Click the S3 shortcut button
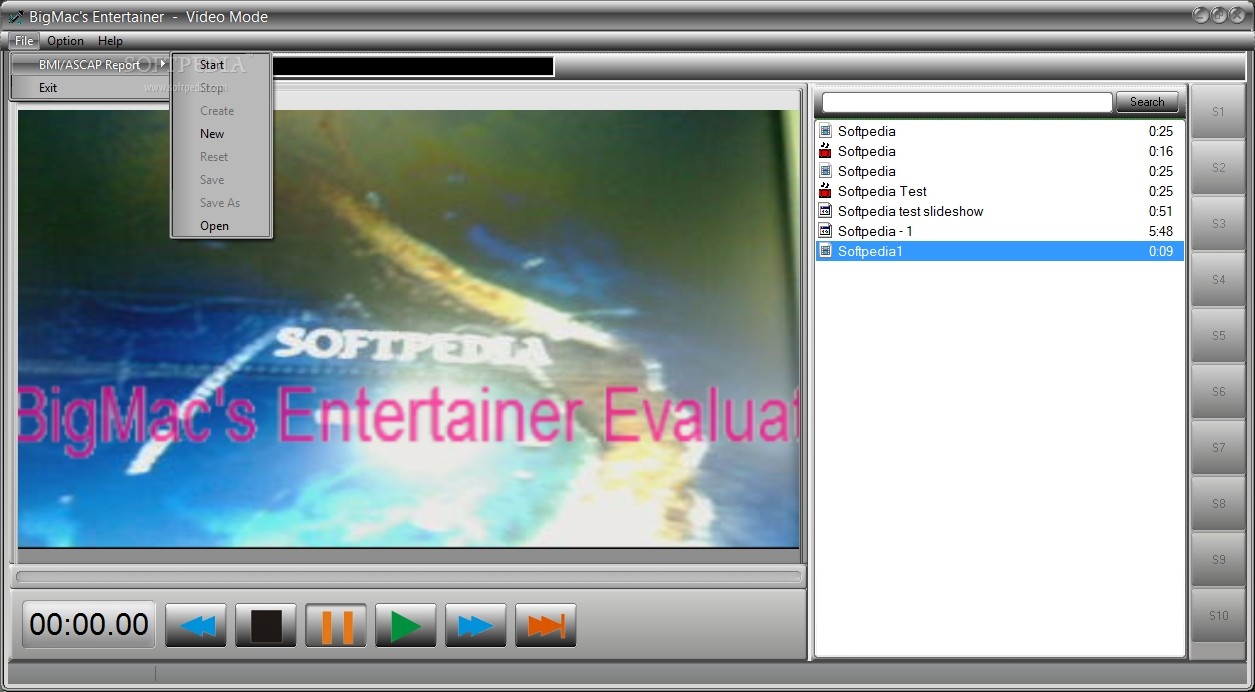The image size is (1255, 692). (x=1218, y=224)
